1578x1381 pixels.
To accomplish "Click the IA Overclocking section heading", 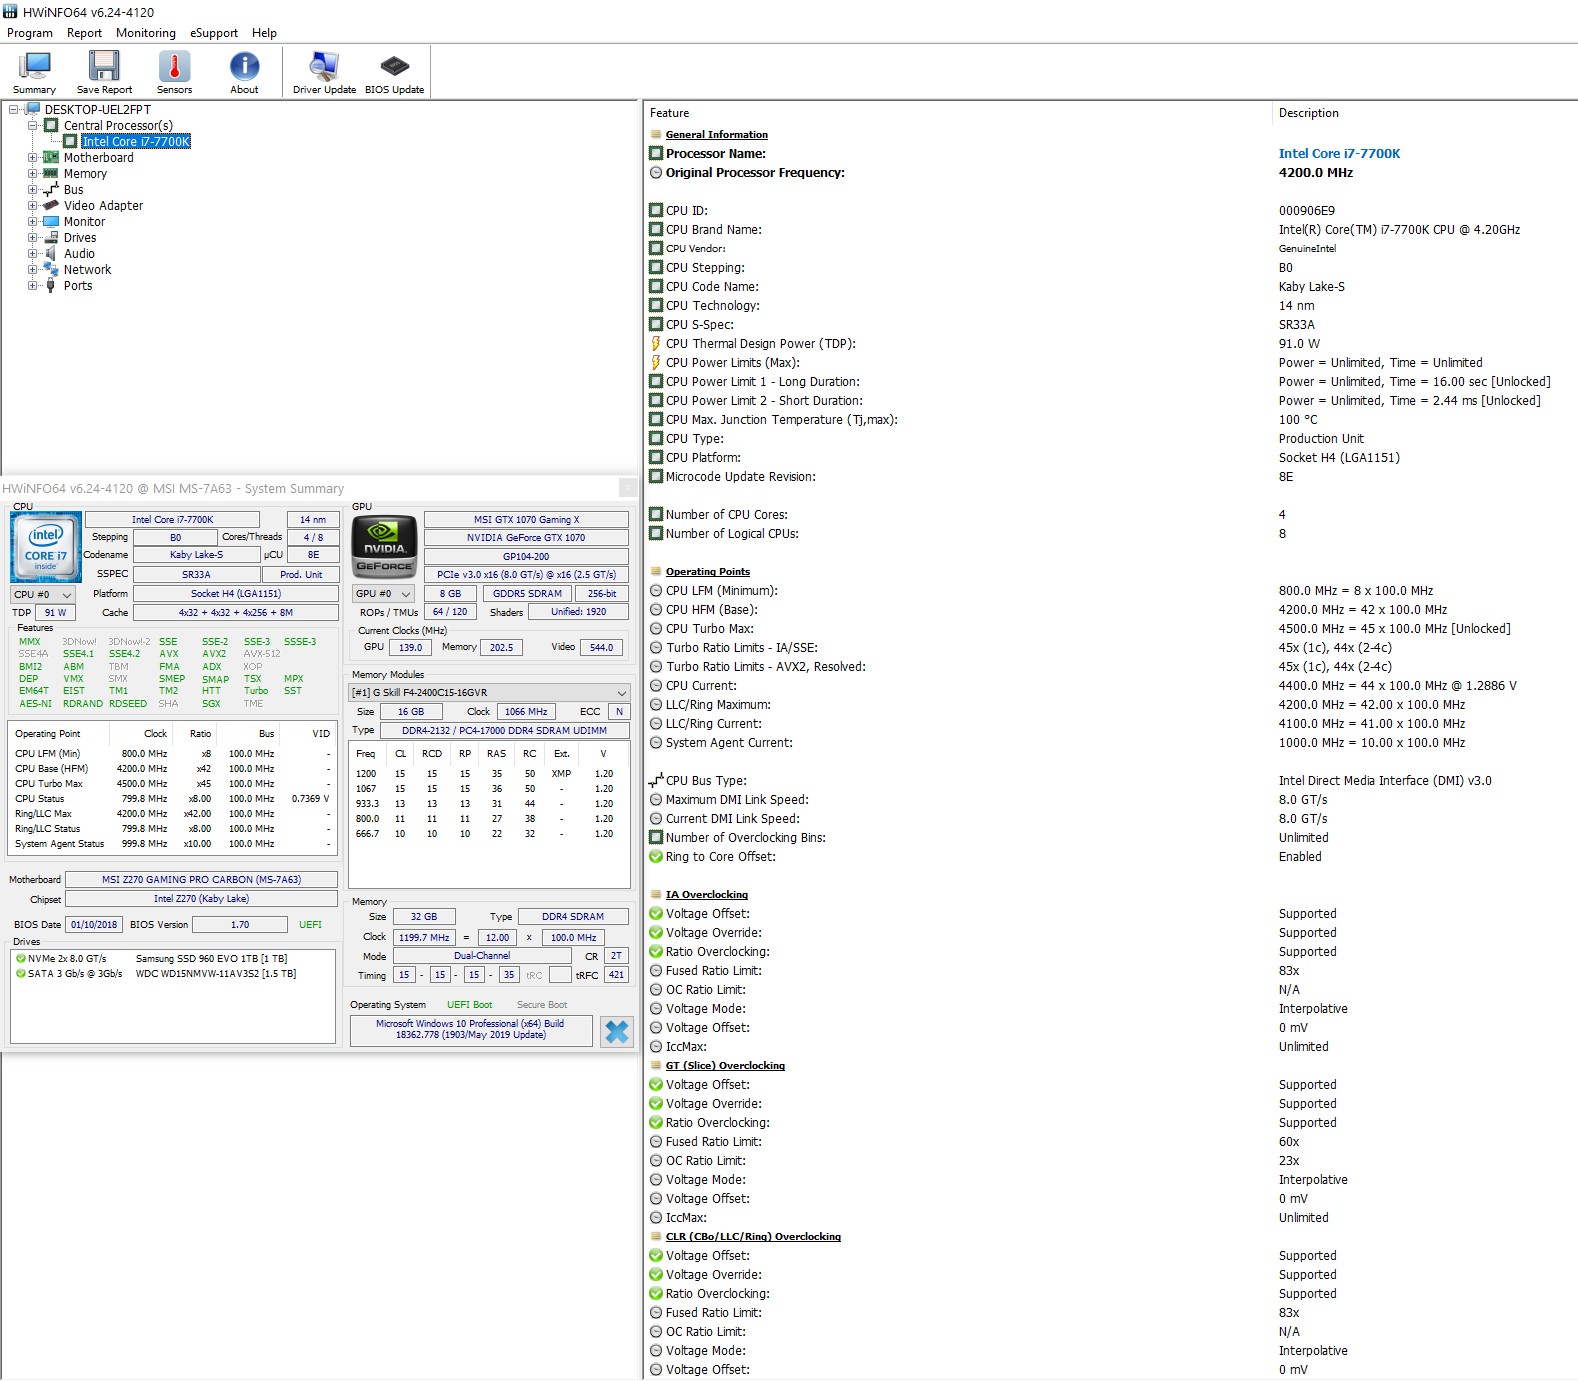I will point(707,895).
